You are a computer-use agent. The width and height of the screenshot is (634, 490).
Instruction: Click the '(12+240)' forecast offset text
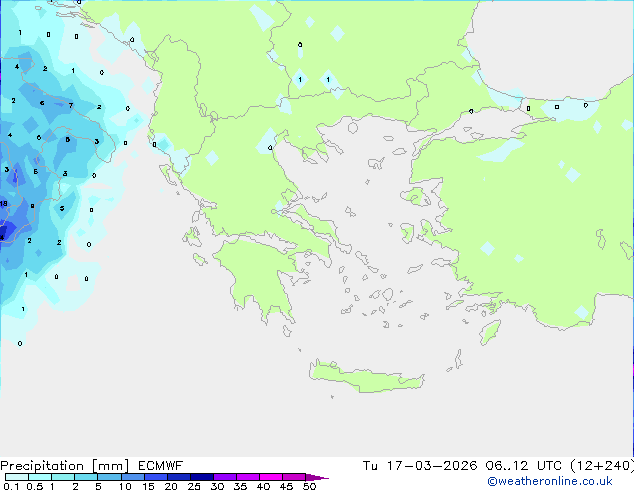(x=602, y=466)
